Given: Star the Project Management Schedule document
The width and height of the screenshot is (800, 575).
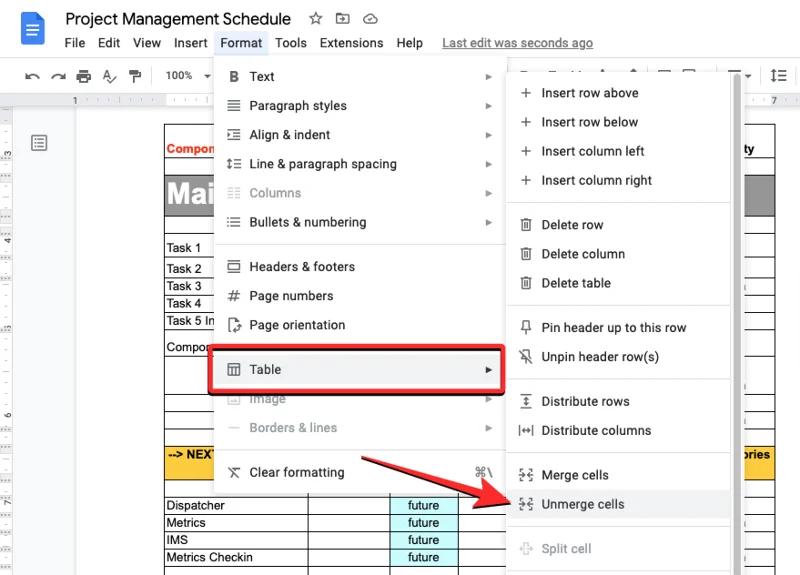Looking at the screenshot, I should 316,19.
